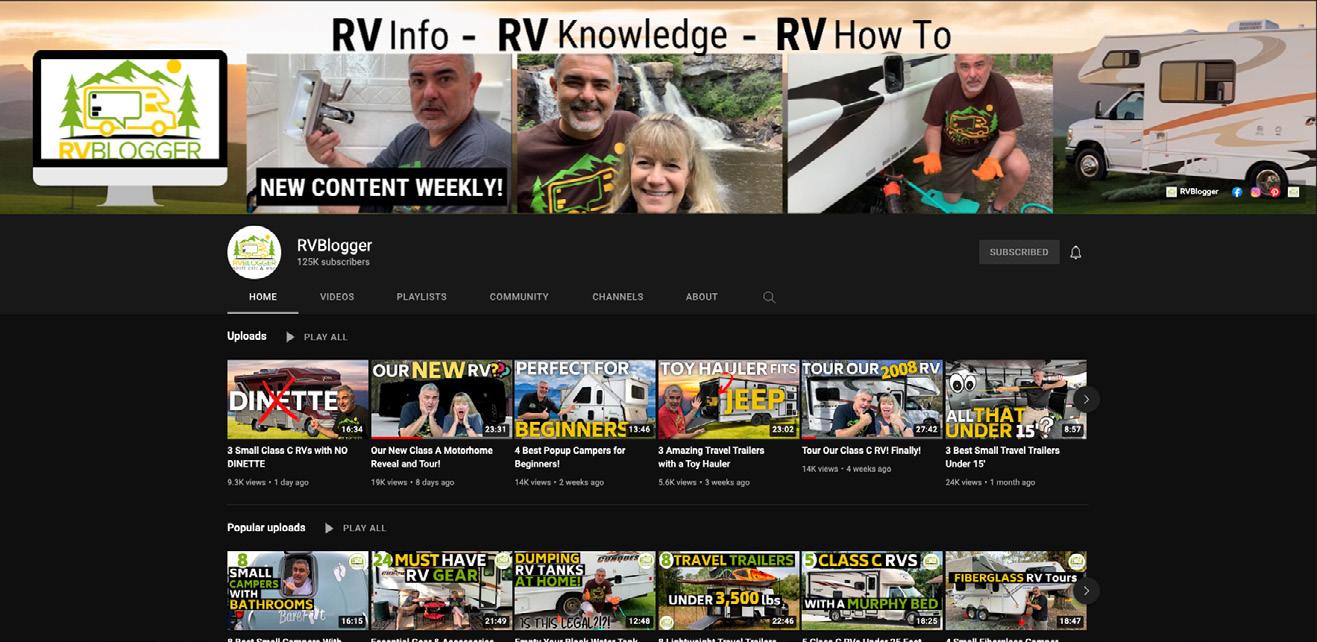The width and height of the screenshot is (1317, 642).
Task: Click the Uploads section heading
Action: coord(247,336)
